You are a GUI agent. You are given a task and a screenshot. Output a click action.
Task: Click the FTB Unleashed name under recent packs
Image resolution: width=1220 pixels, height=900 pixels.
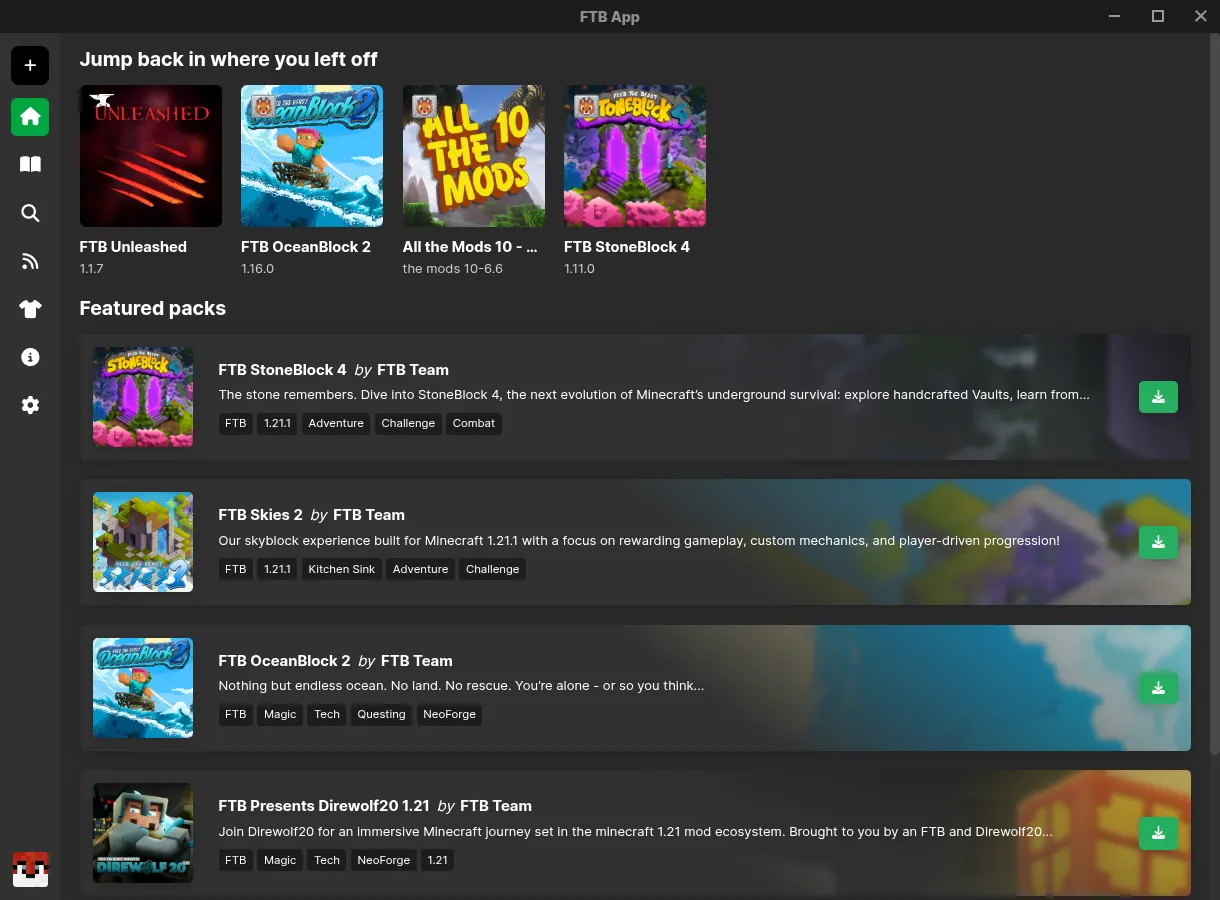coord(133,247)
